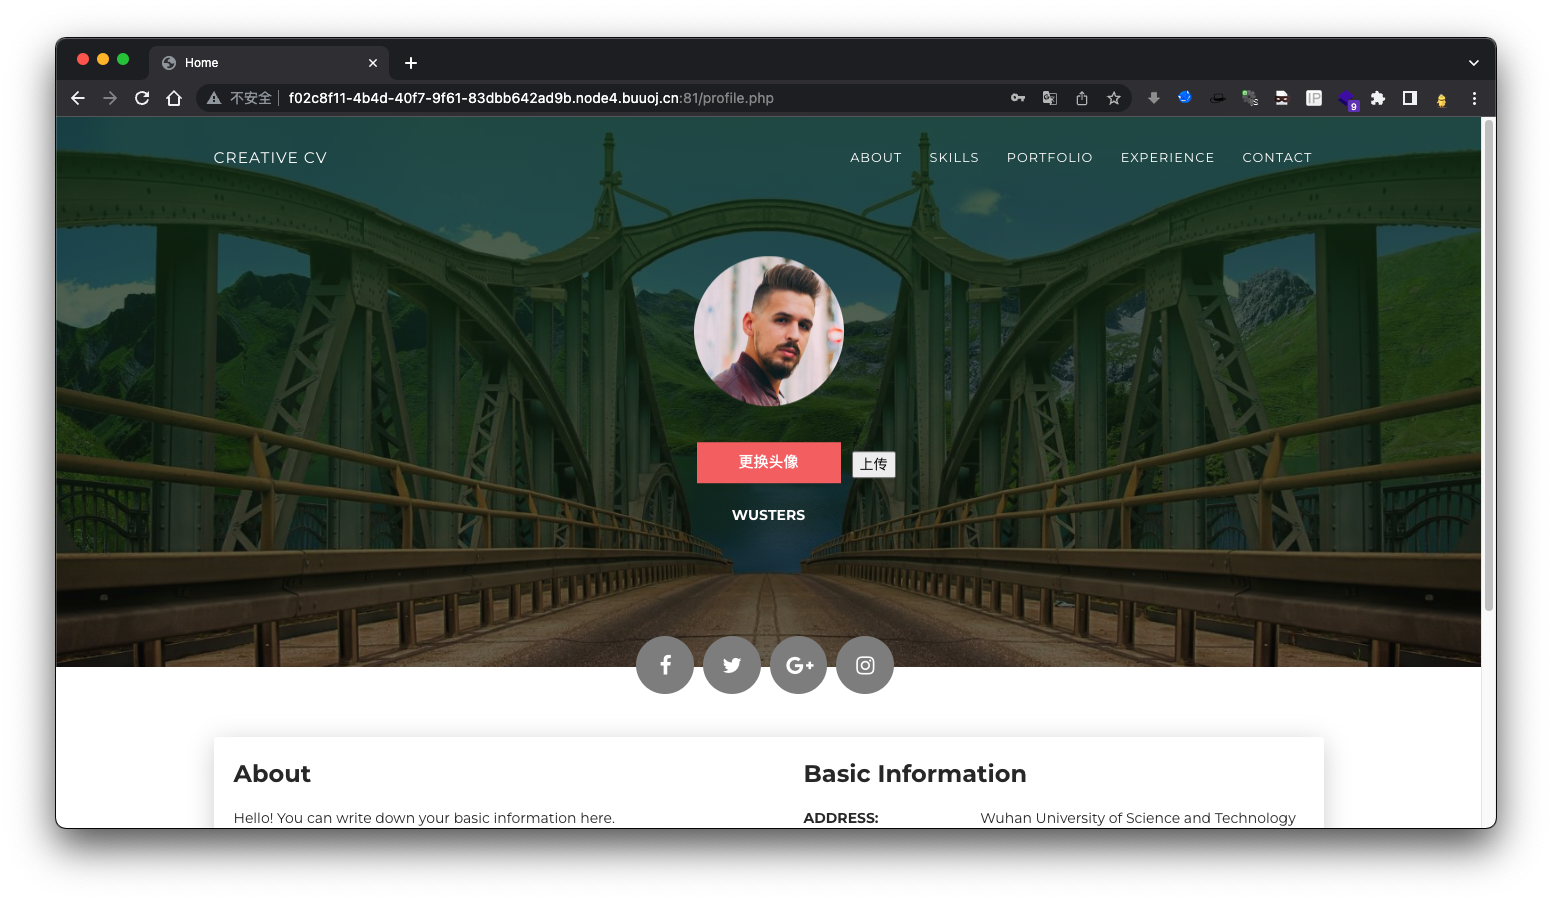The image size is (1552, 902).
Task: Open the Facebook social link
Action: coord(665,665)
